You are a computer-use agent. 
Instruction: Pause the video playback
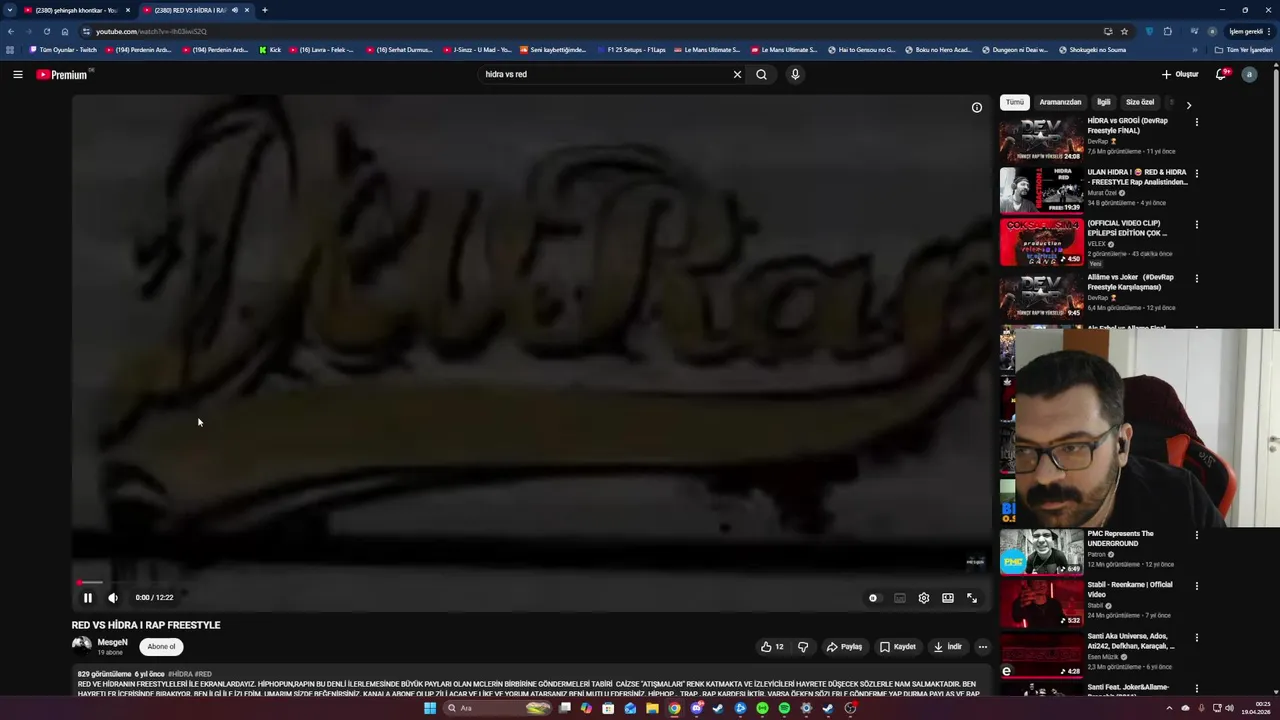tap(88, 598)
